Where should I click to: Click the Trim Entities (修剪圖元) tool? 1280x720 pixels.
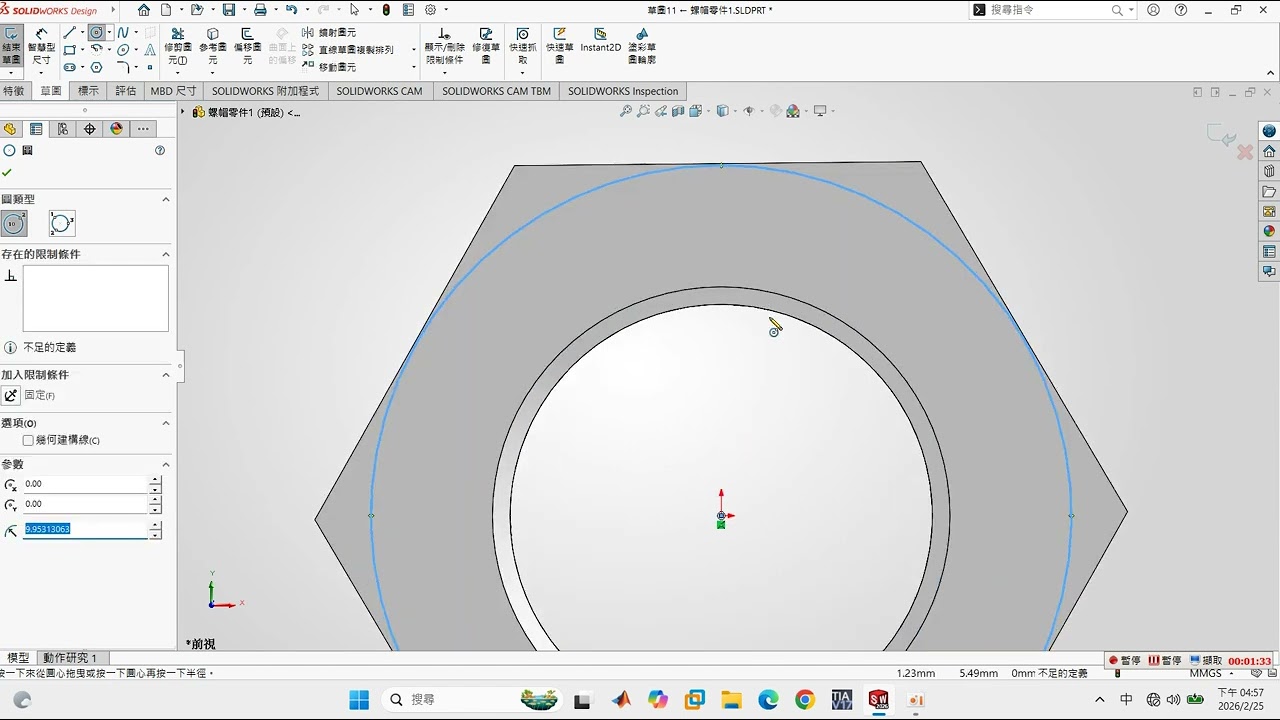(x=177, y=46)
